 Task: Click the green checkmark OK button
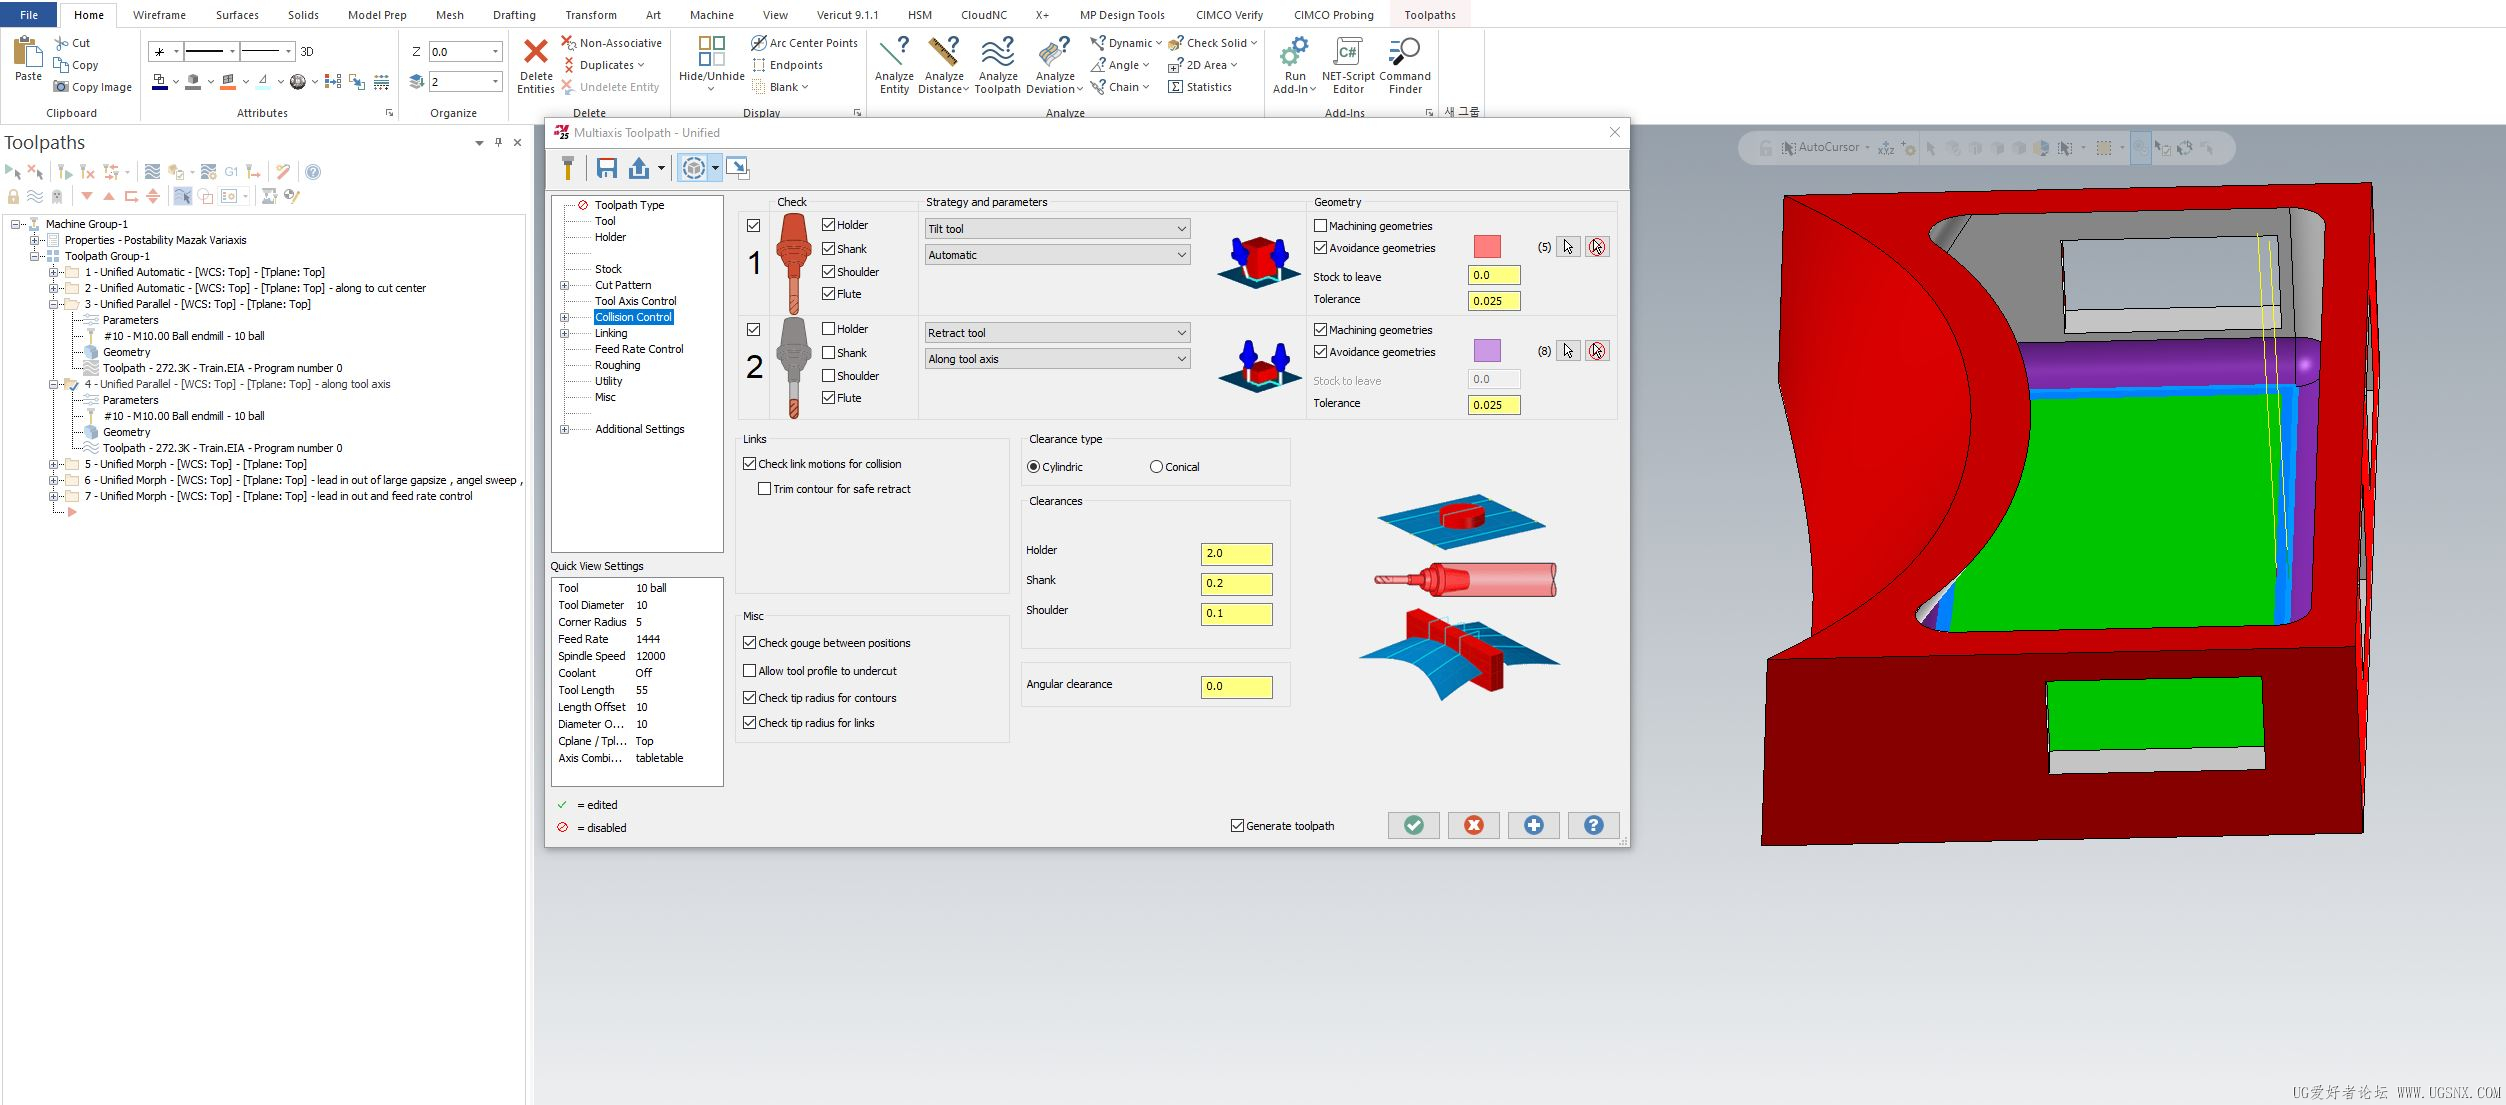[1413, 825]
